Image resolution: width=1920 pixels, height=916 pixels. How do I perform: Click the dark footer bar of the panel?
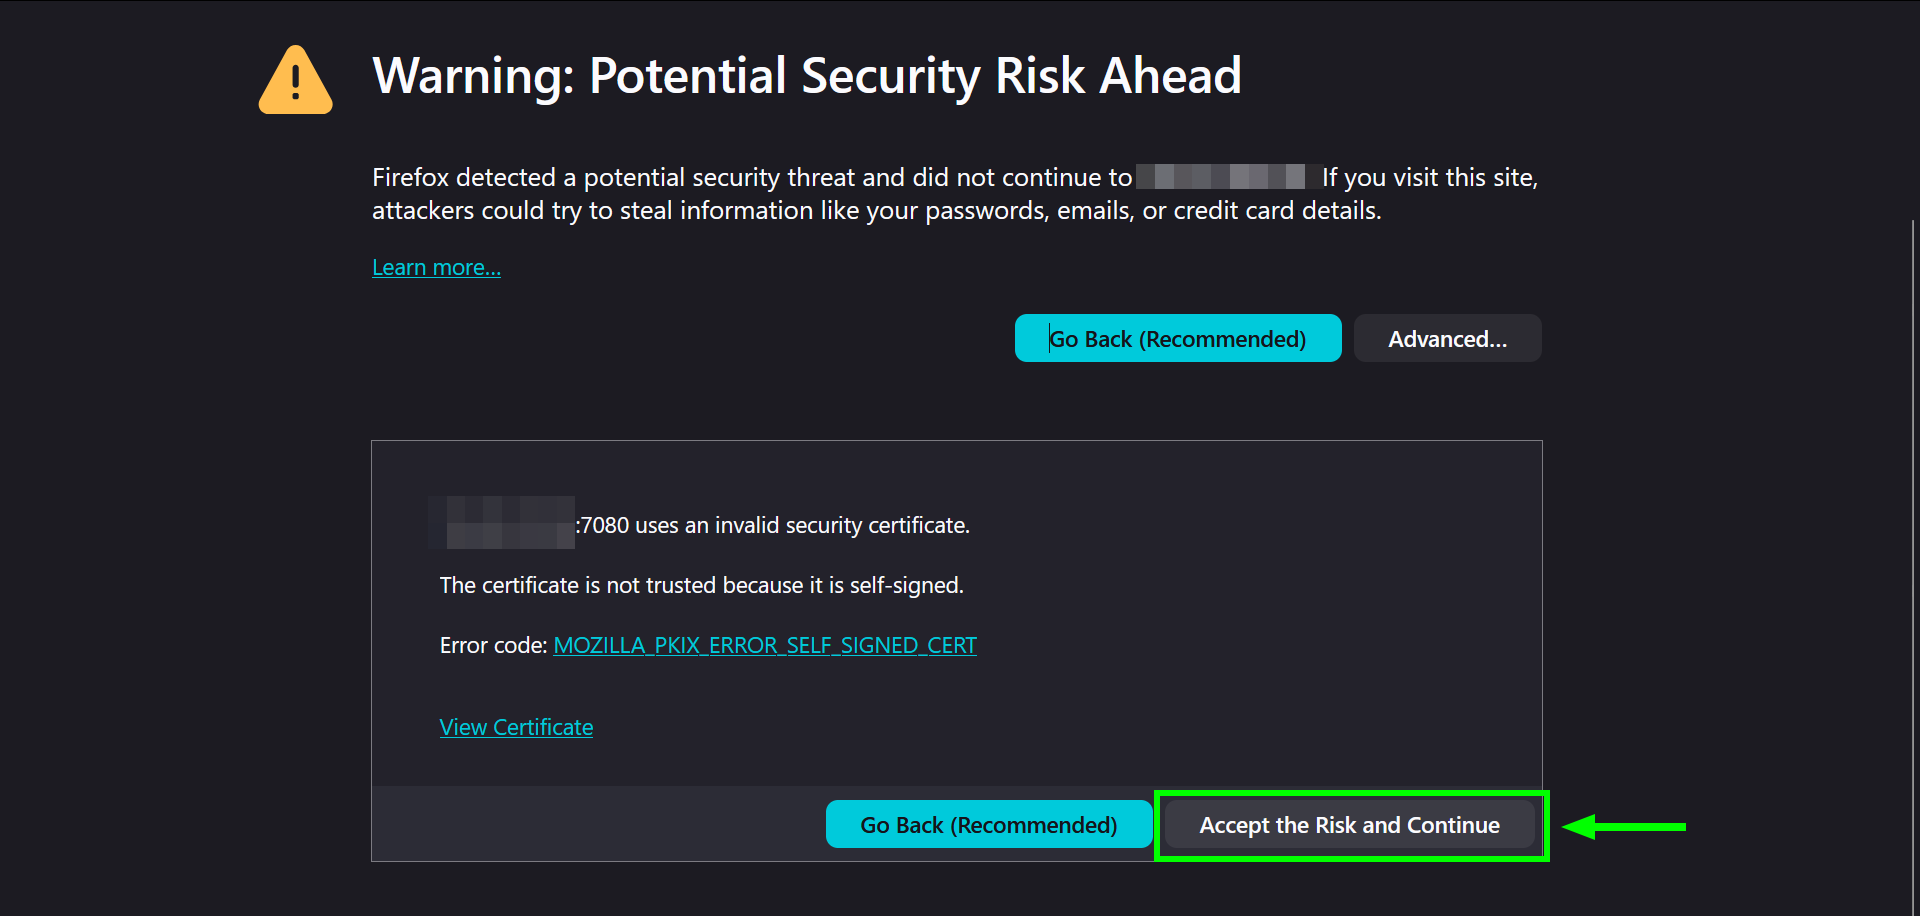click(x=600, y=824)
